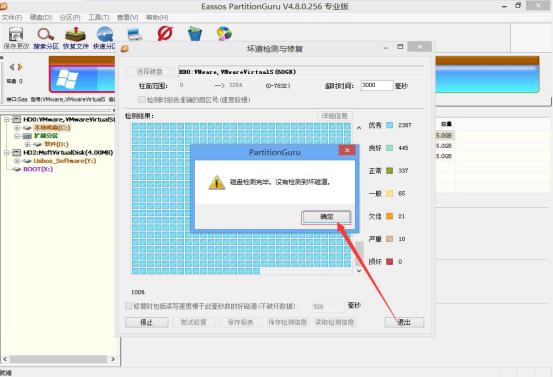Confirm the message with the 确定 button
The height and width of the screenshot is (377, 553).
click(x=326, y=217)
